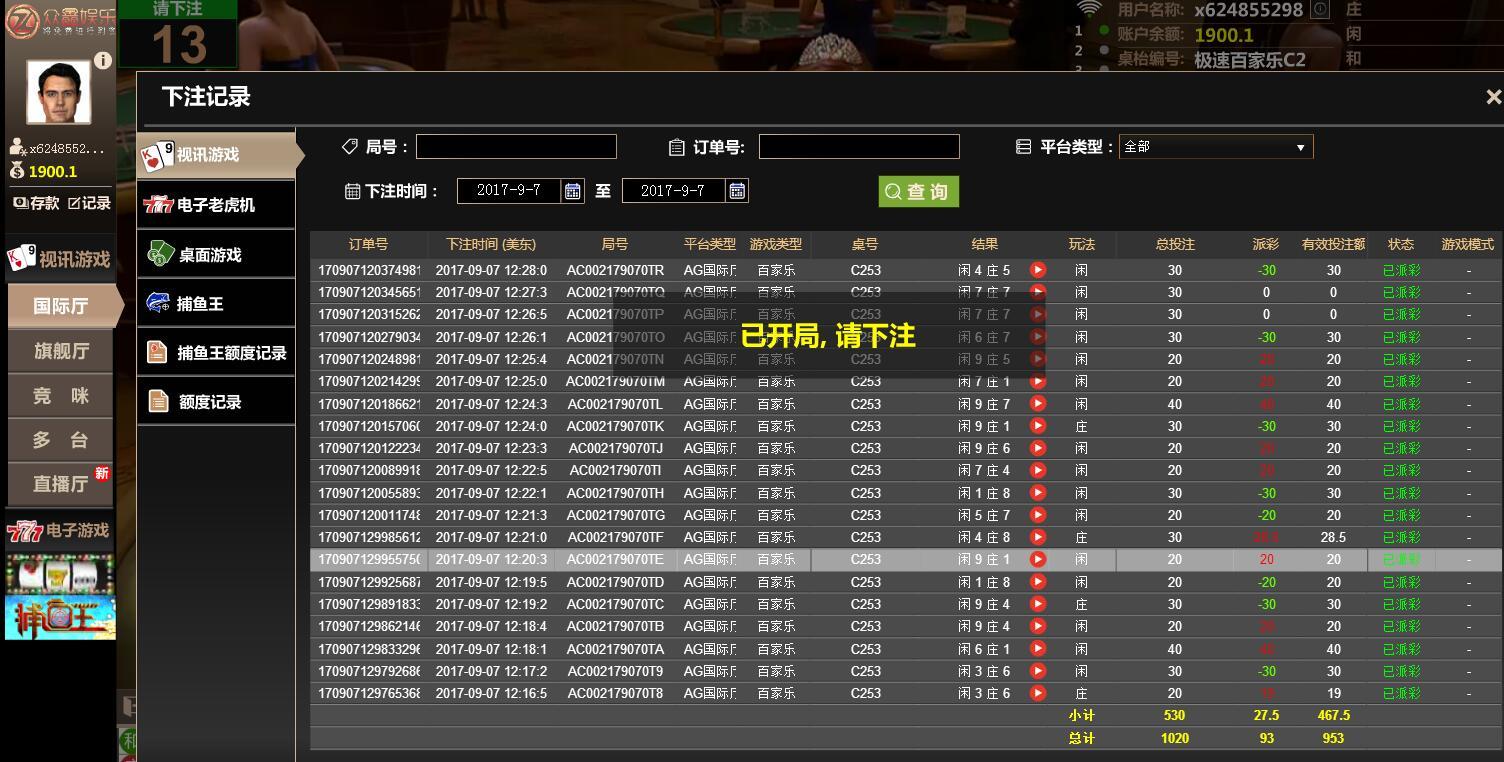Play replay for the 12:24:0 bet row
Viewport: 1504px width, 762px height.
coord(1038,426)
